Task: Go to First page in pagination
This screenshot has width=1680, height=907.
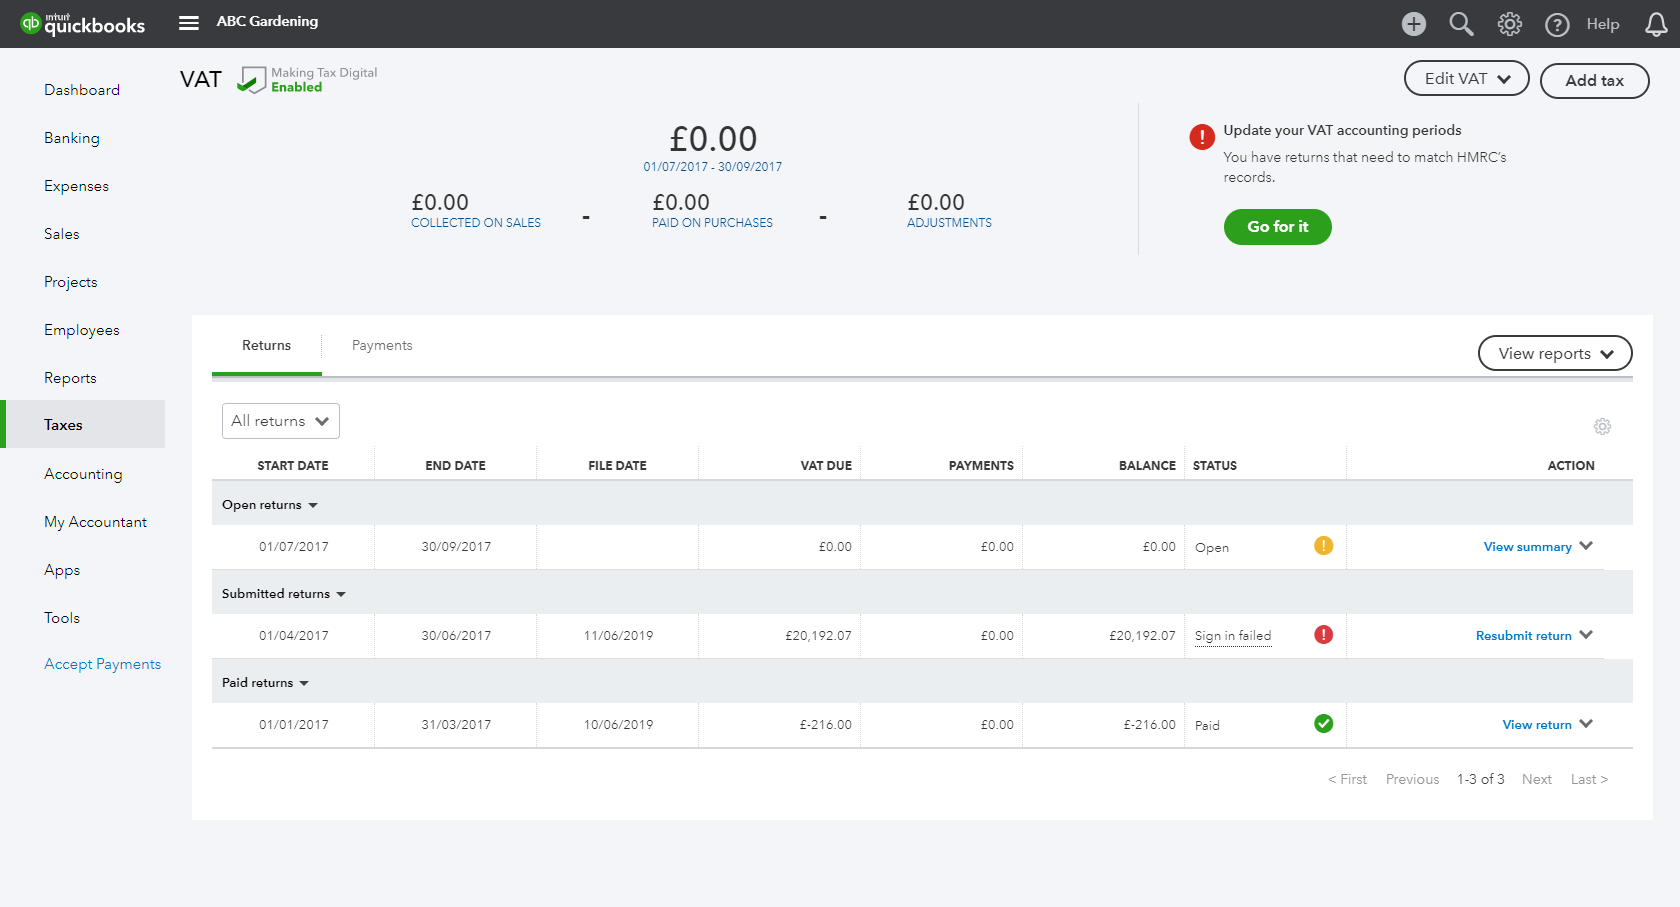Action: click(1347, 779)
